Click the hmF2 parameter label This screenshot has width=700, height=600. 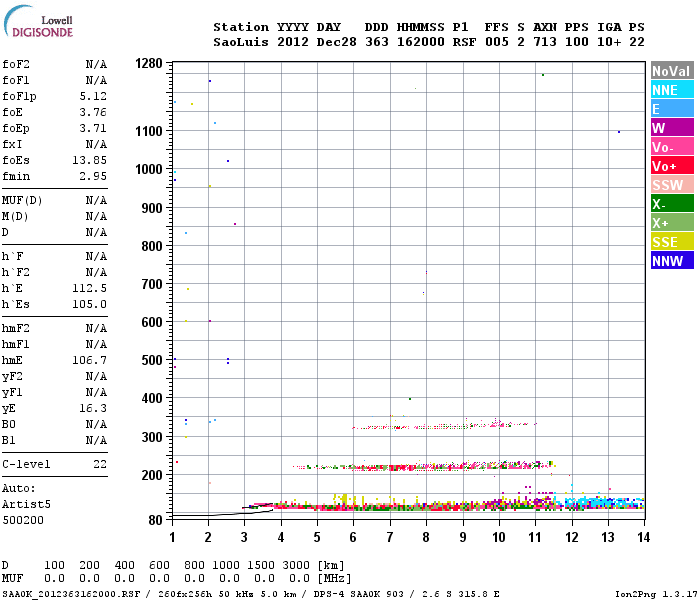[x=16, y=329]
